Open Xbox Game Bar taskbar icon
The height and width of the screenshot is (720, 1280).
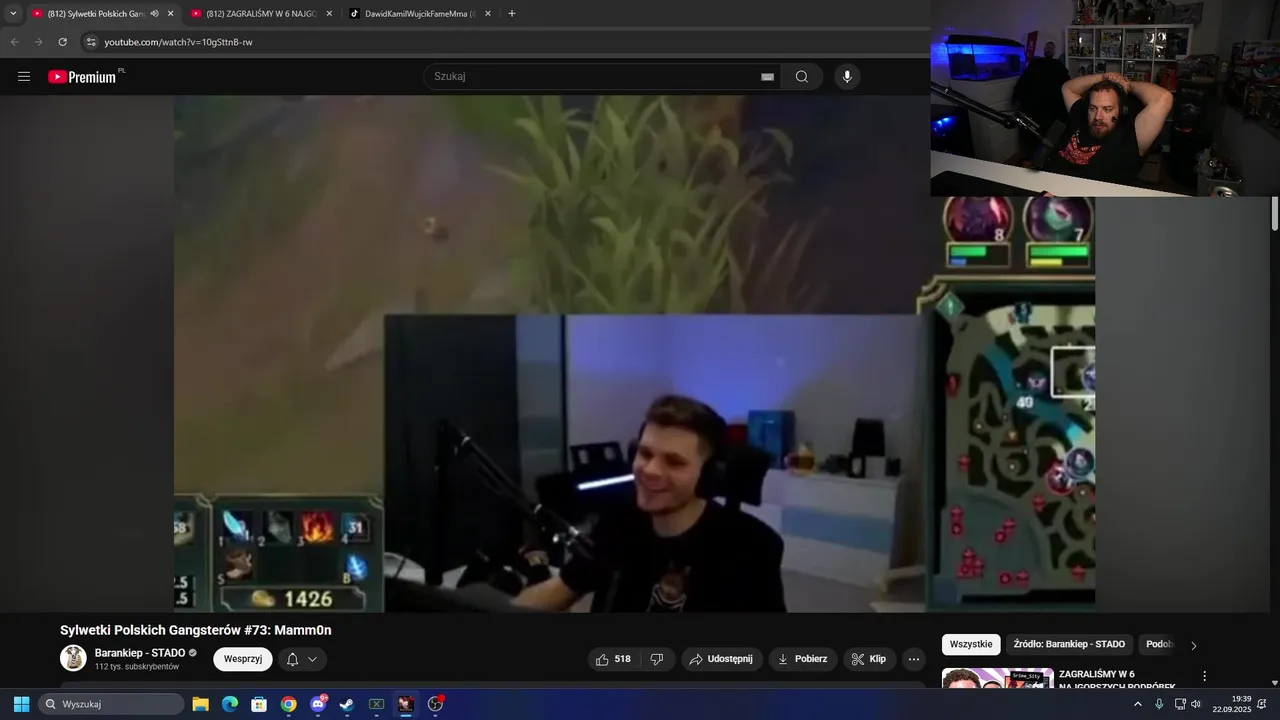377,704
